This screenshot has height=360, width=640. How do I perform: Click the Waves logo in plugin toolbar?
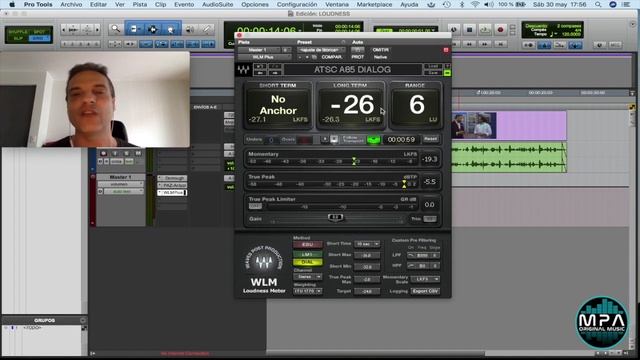(x=244, y=70)
